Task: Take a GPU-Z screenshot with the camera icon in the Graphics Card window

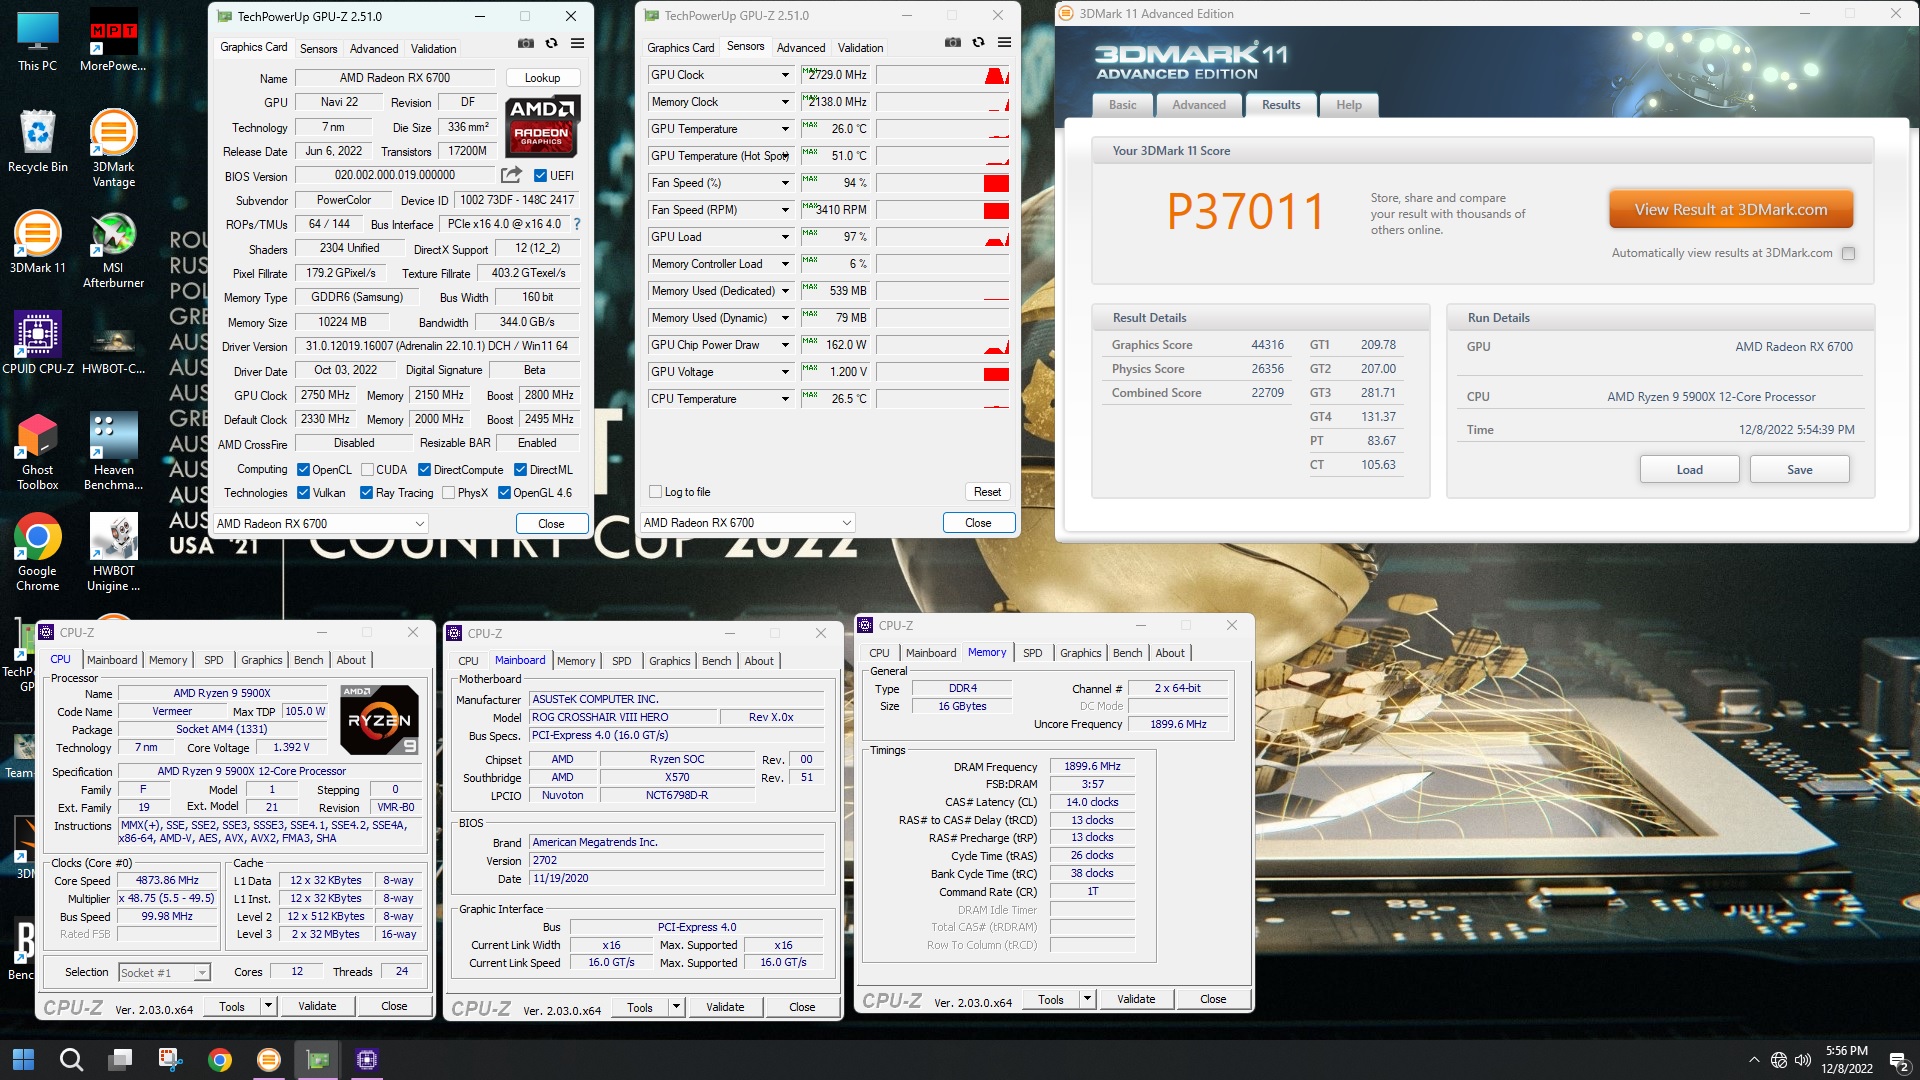Action: click(525, 43)
